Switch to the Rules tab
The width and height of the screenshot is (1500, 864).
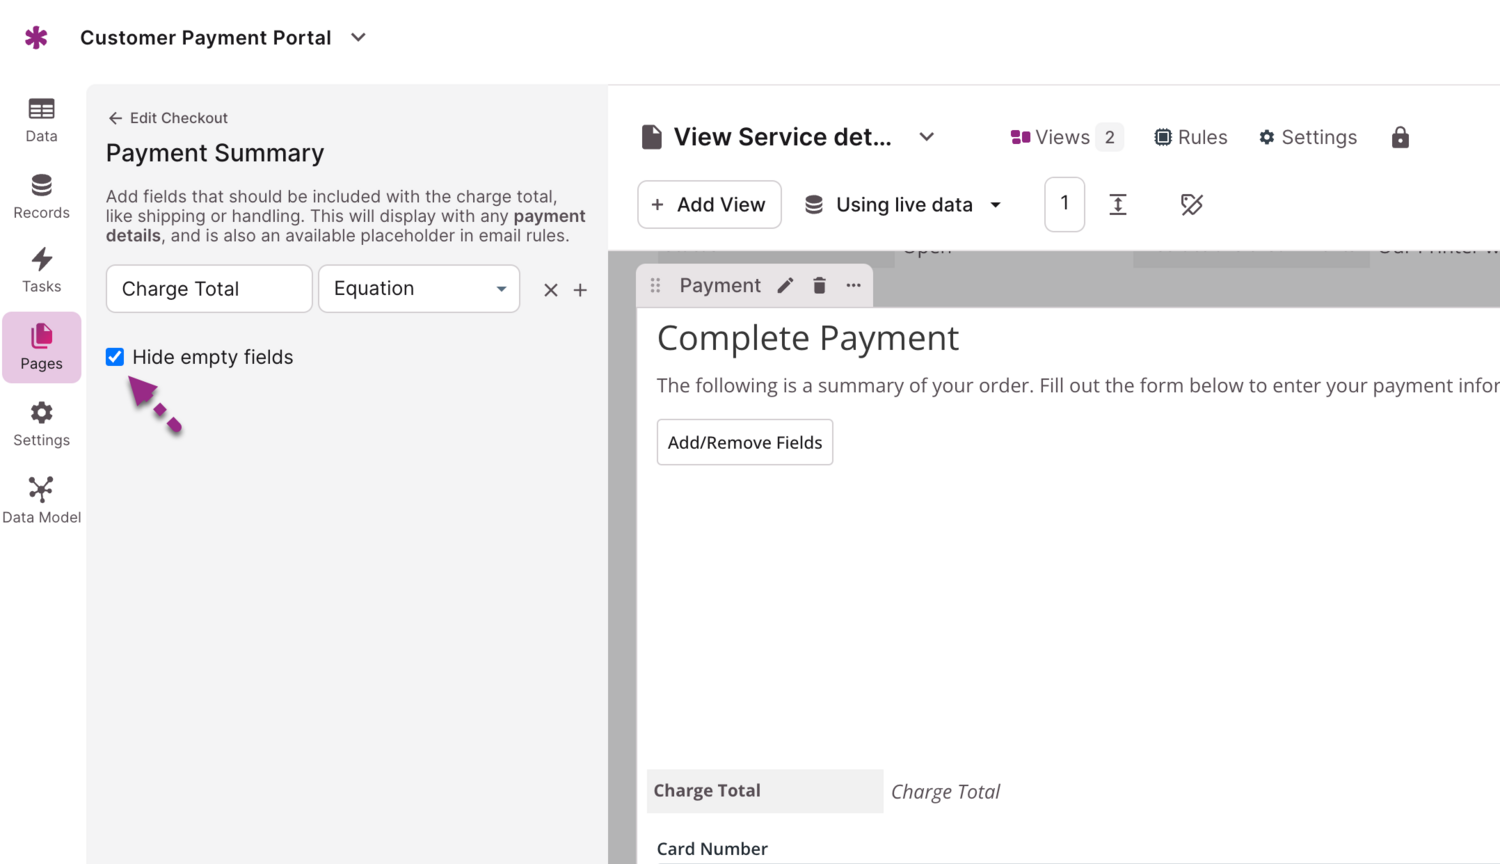coord(1190,137)
